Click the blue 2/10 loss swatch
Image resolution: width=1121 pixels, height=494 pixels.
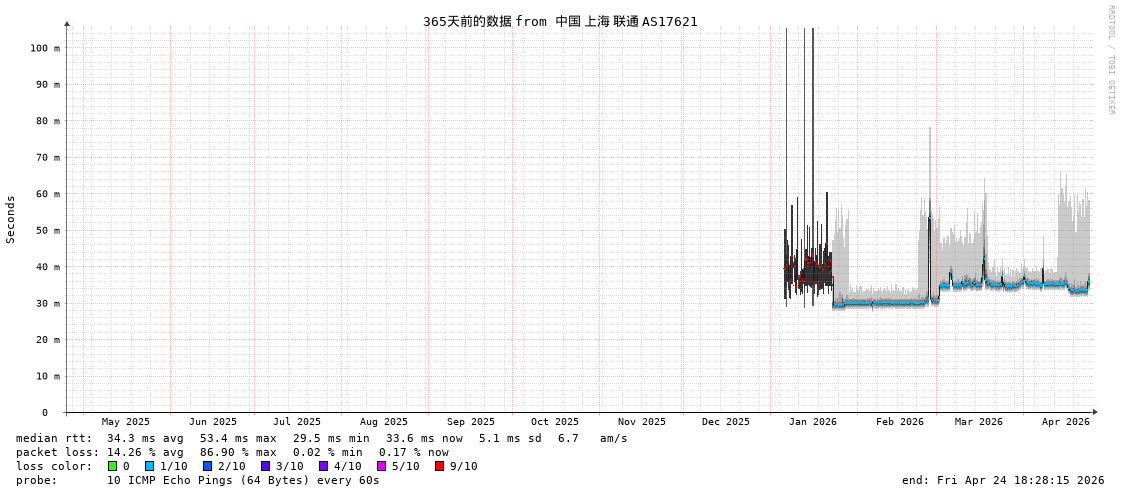click(x=207, y=466)
